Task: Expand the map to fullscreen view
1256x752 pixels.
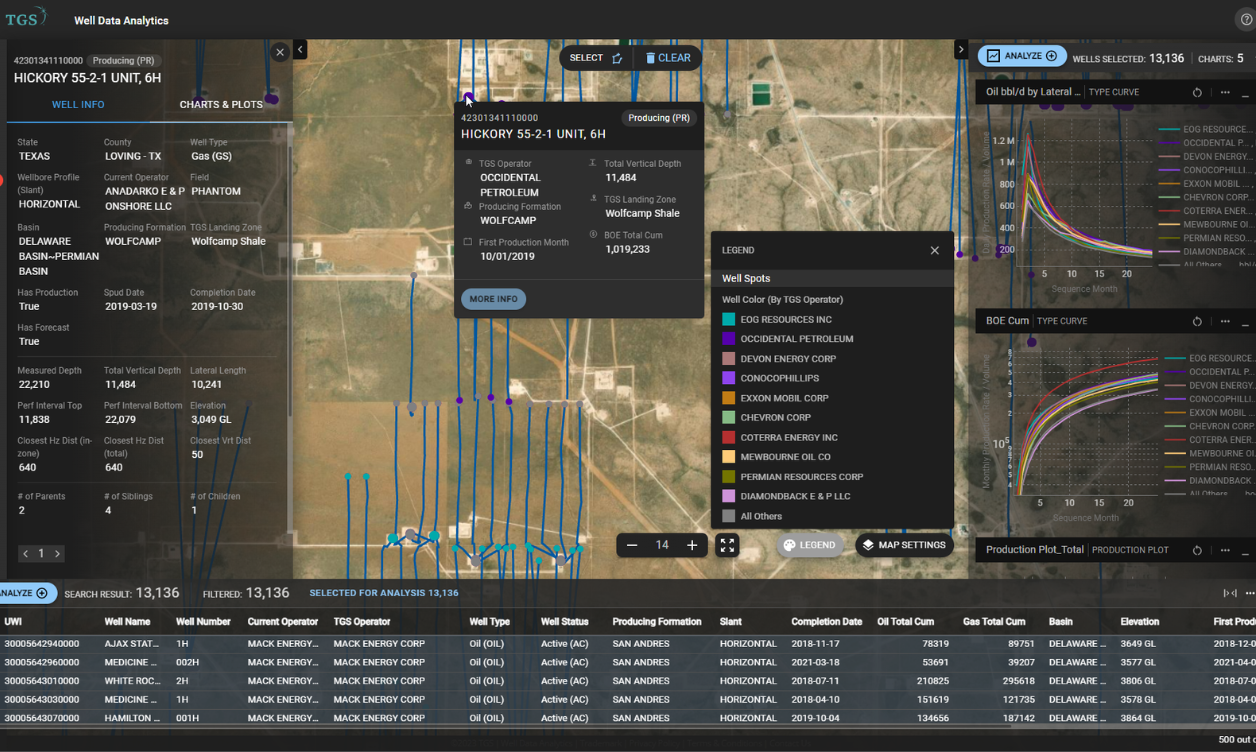Action: [728, 545]
